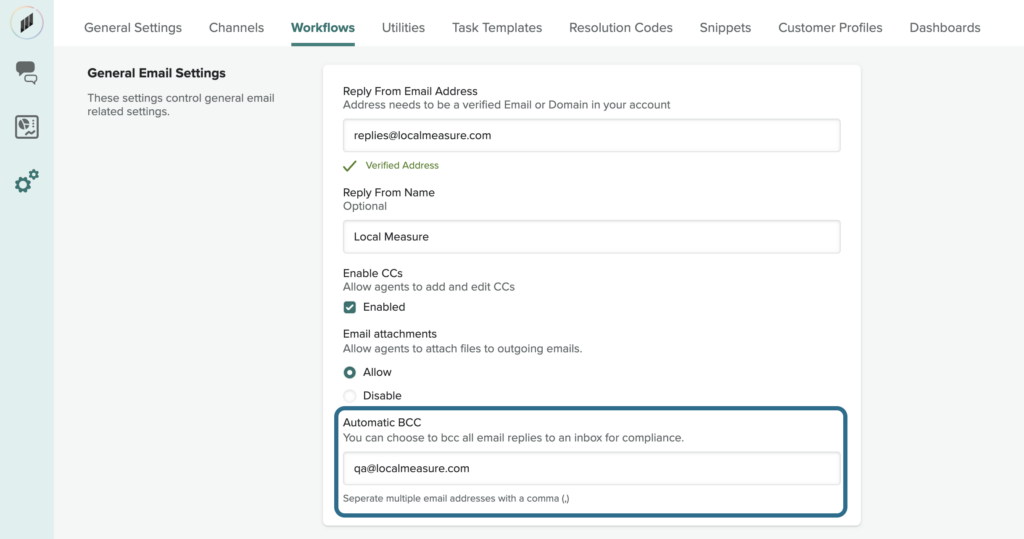Open the conversations chat icon
This screenshot has height=539, width=1024.
[27, 72]
